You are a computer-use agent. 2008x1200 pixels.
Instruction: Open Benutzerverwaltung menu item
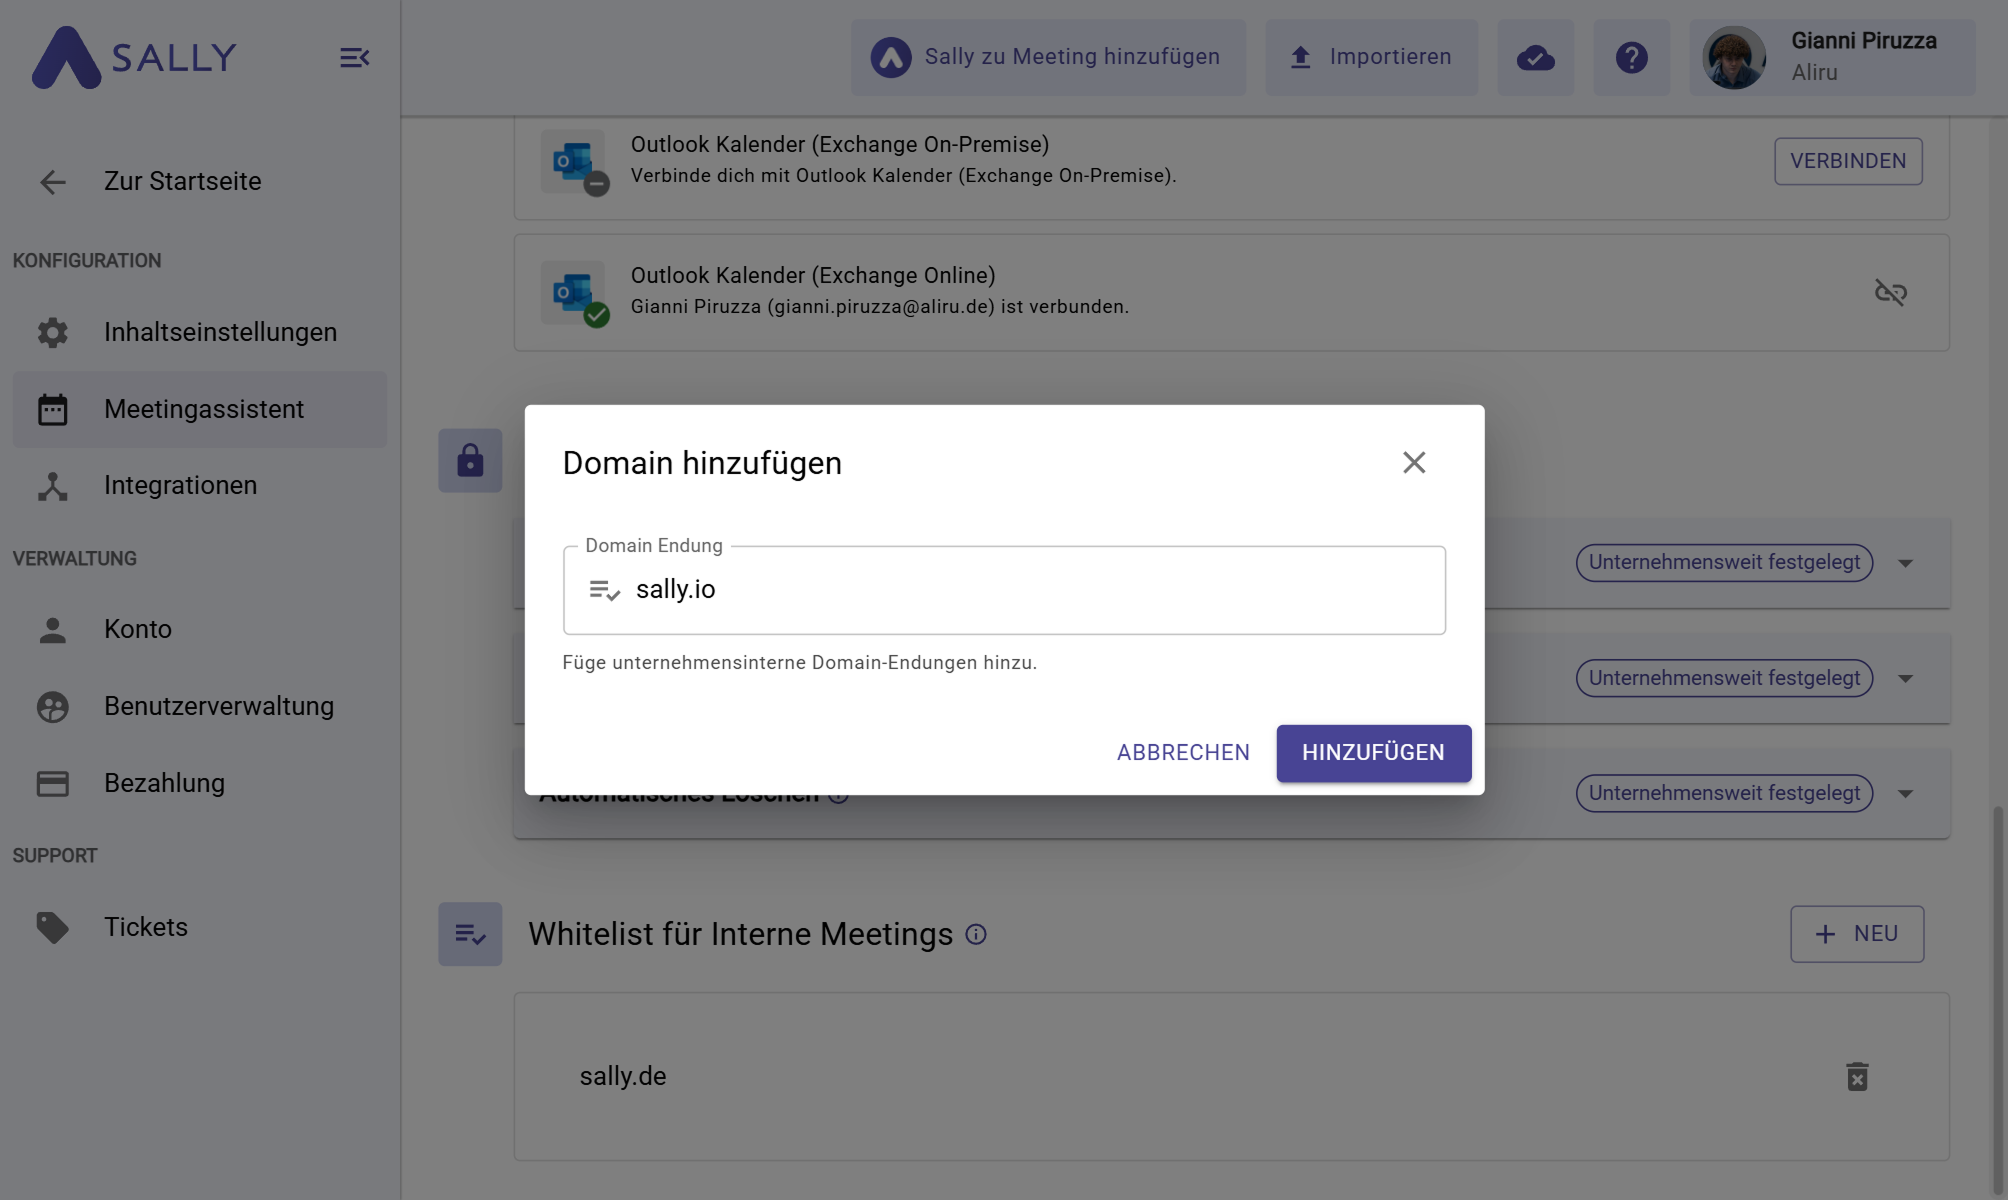click(x=199, y=707)
